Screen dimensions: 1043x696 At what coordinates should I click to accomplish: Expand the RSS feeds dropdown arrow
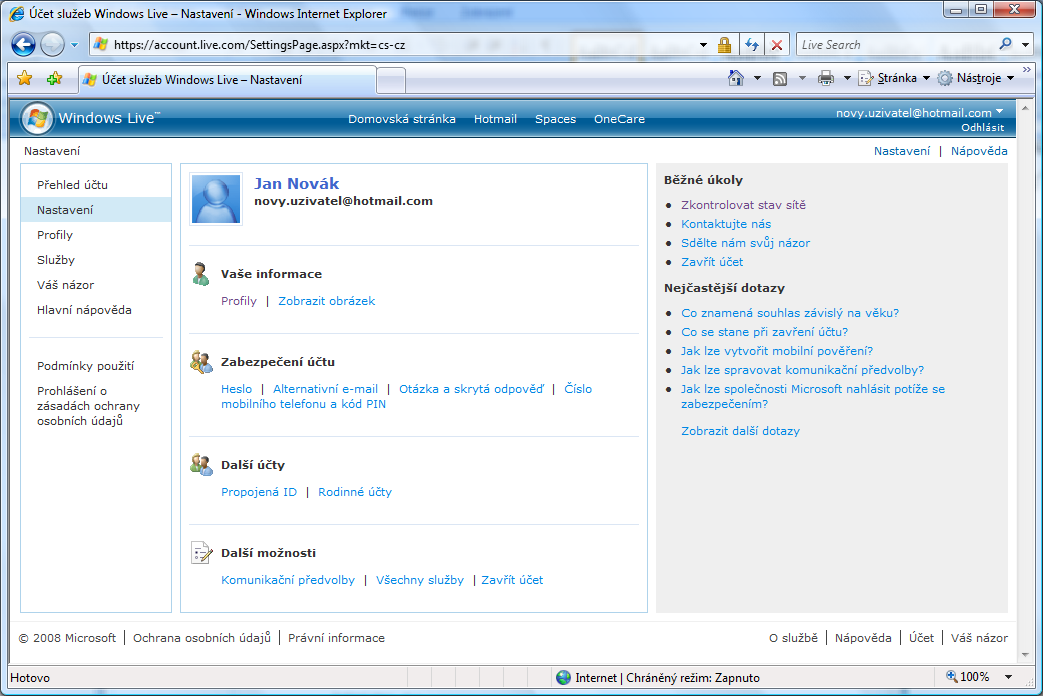coord(802,79)
